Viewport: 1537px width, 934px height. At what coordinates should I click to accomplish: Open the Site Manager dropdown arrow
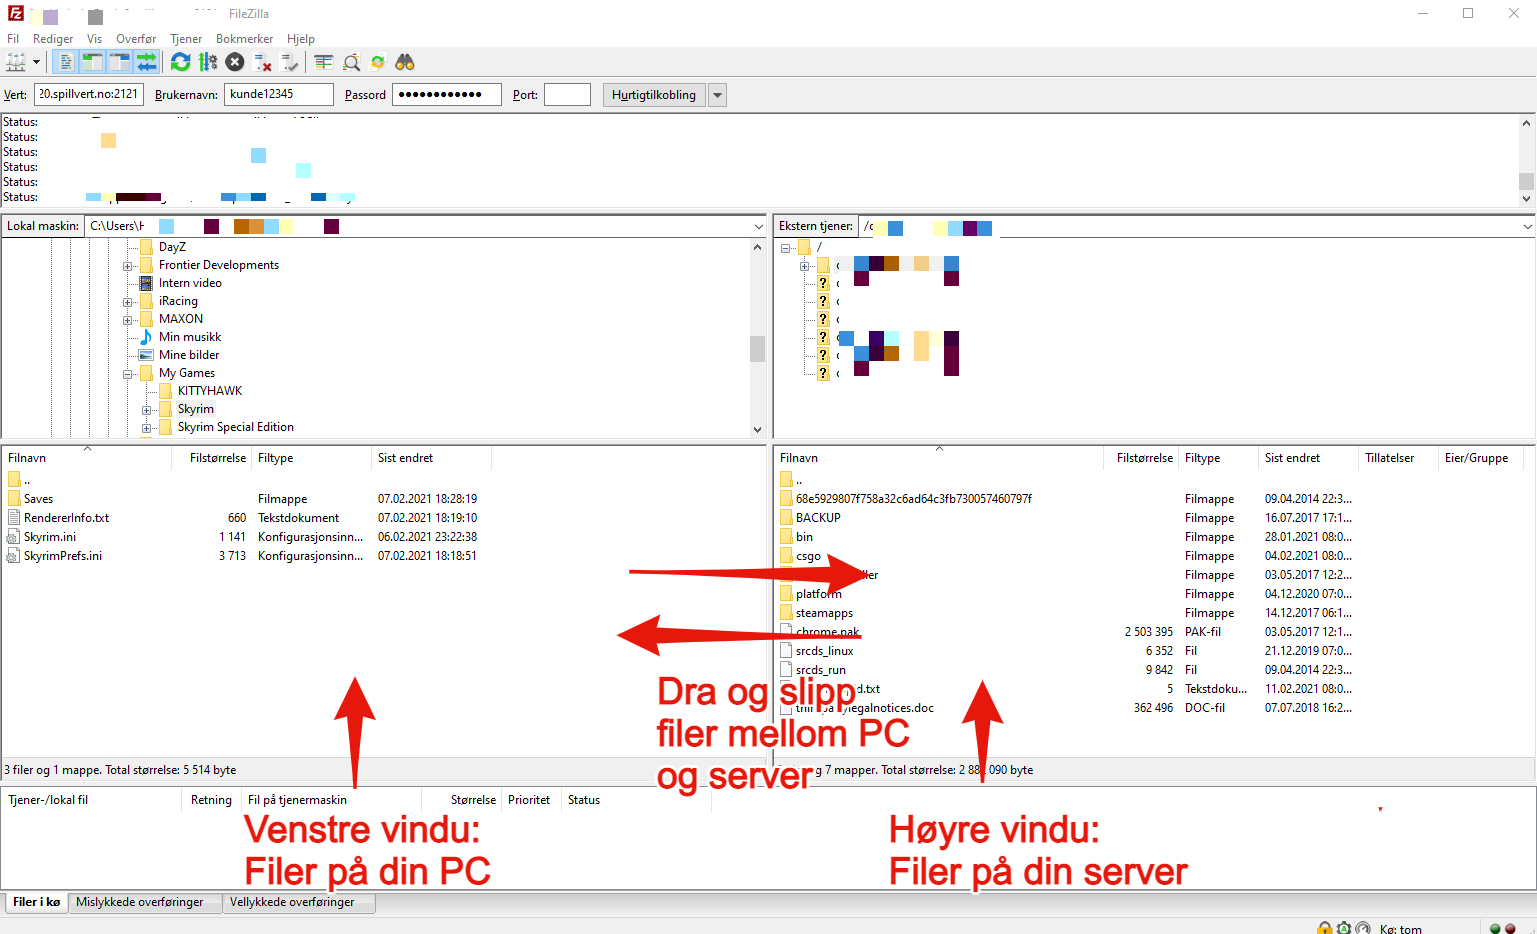point(37,62)
